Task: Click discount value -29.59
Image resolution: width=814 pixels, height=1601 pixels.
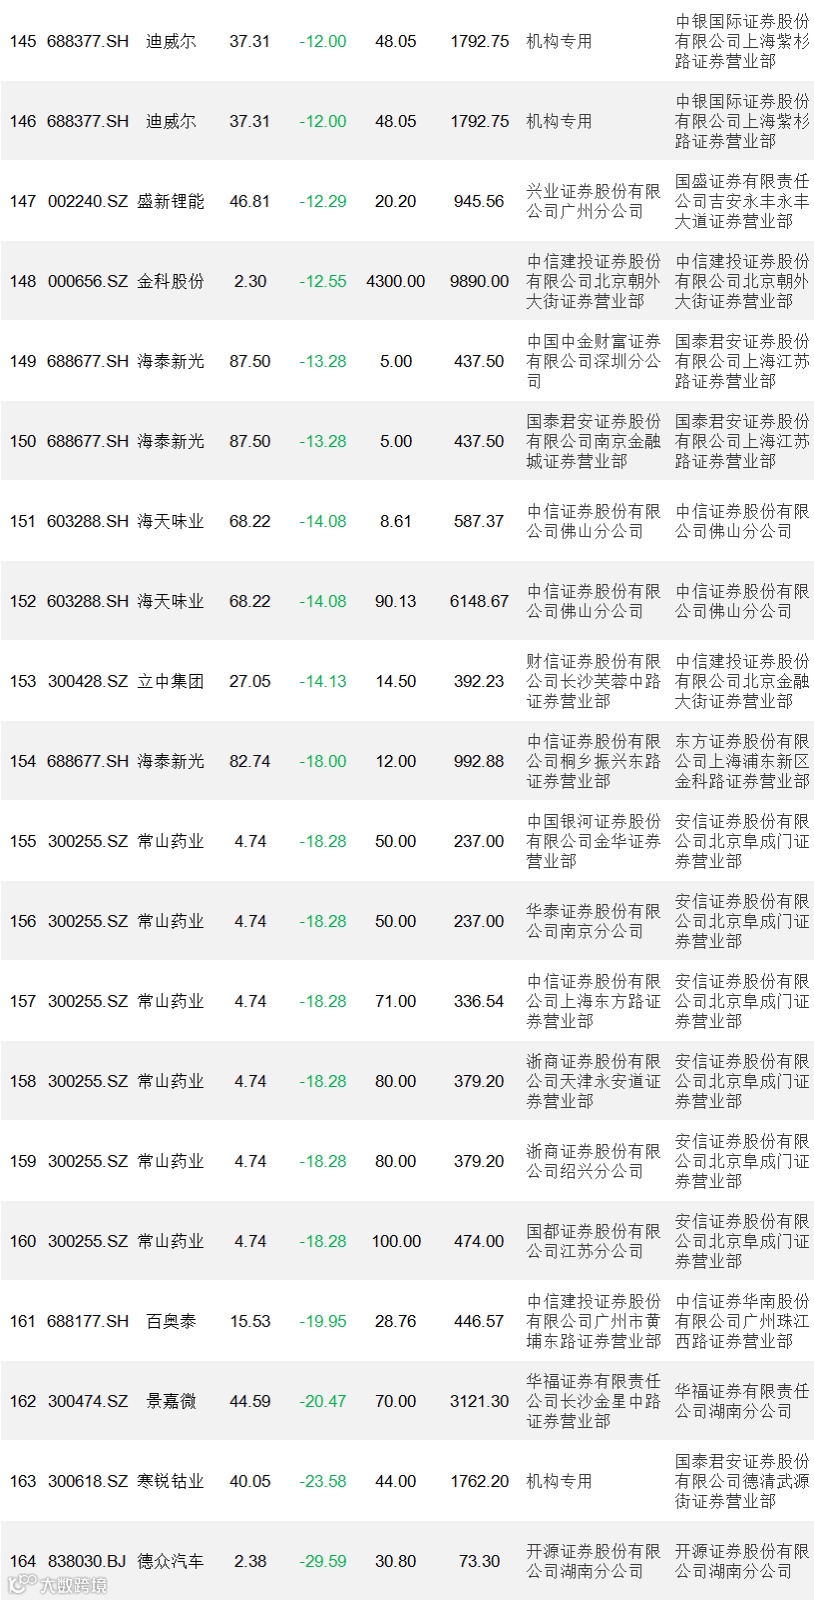Action: 323,1561
